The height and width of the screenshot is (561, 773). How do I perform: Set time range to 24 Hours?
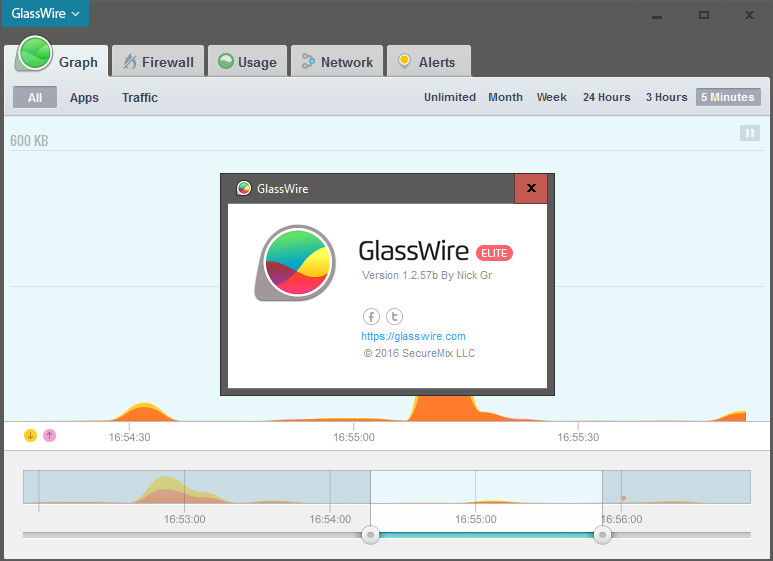[x=606, y=97]
